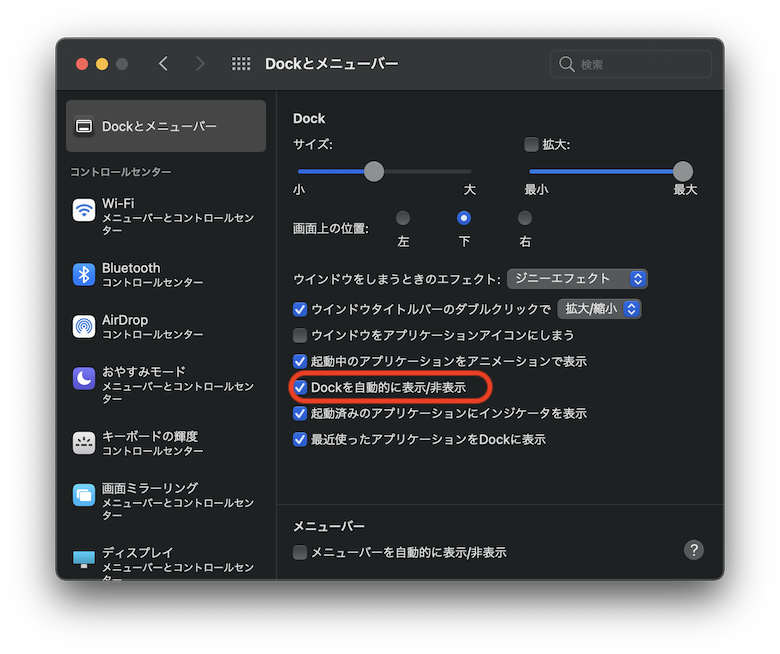
Task: Open the ジニーエフェクト effect dropdown
Action: pos(577,279)
